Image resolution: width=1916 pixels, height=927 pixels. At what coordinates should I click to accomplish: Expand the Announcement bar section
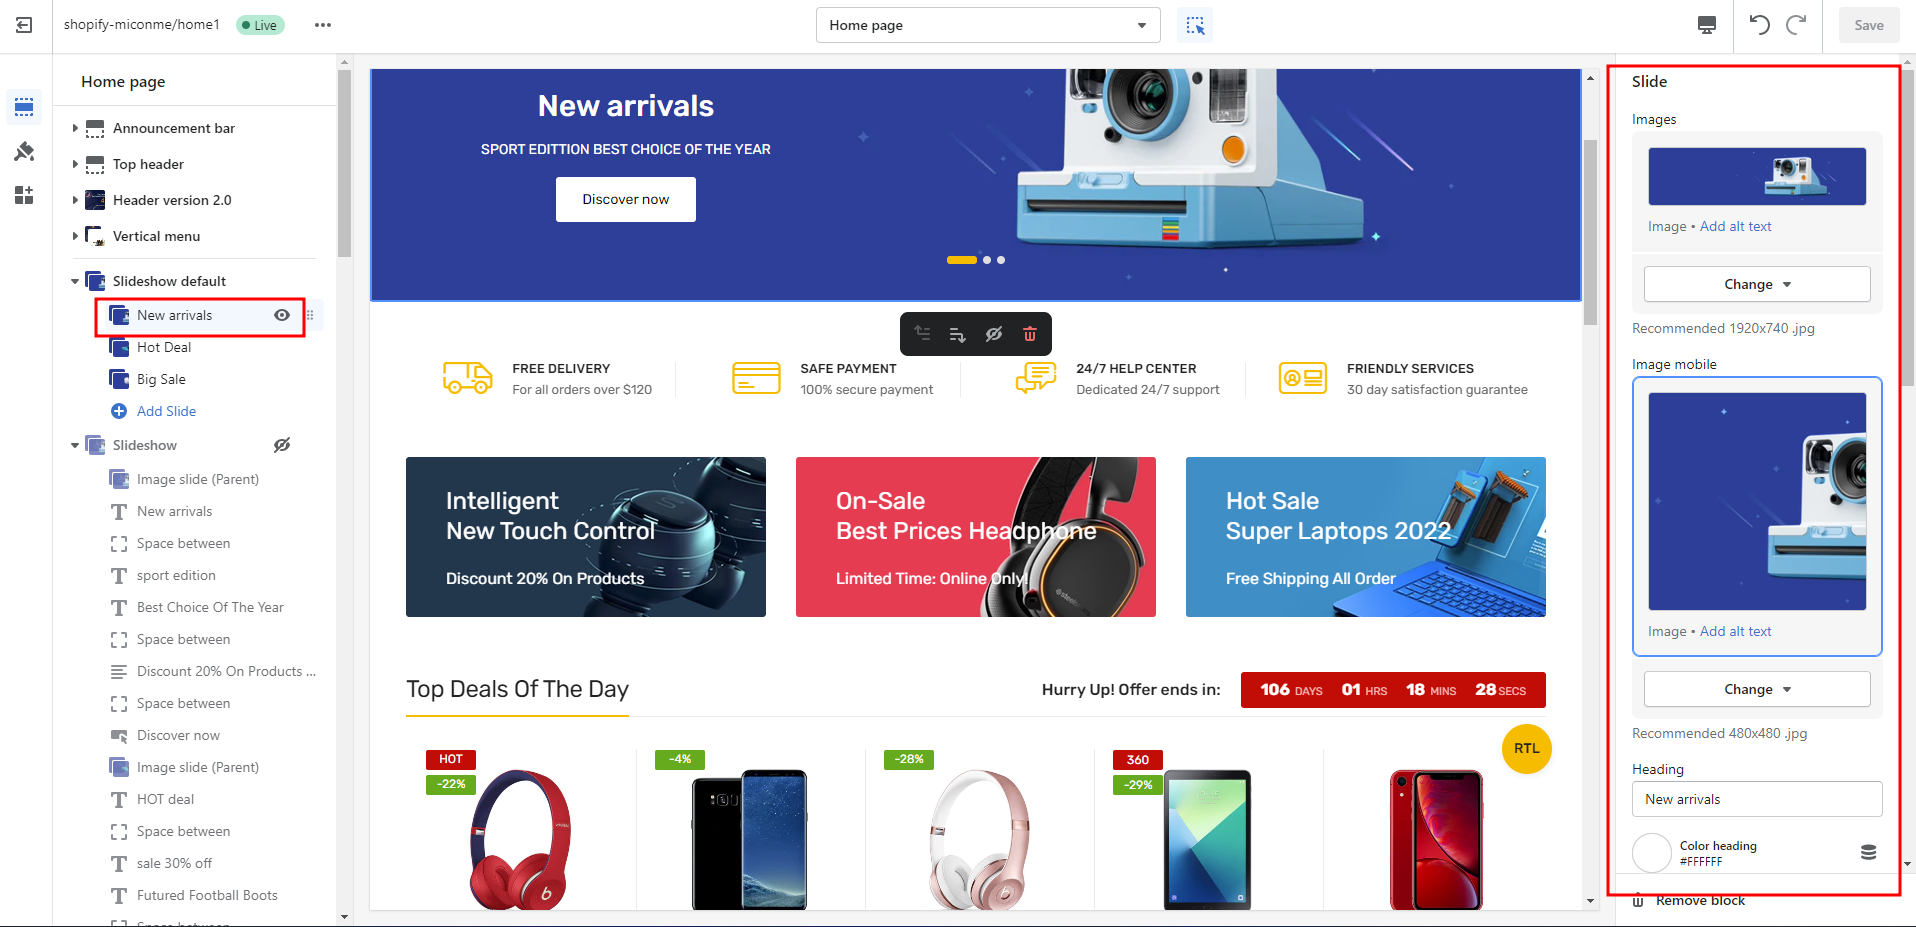click(75, 128)
